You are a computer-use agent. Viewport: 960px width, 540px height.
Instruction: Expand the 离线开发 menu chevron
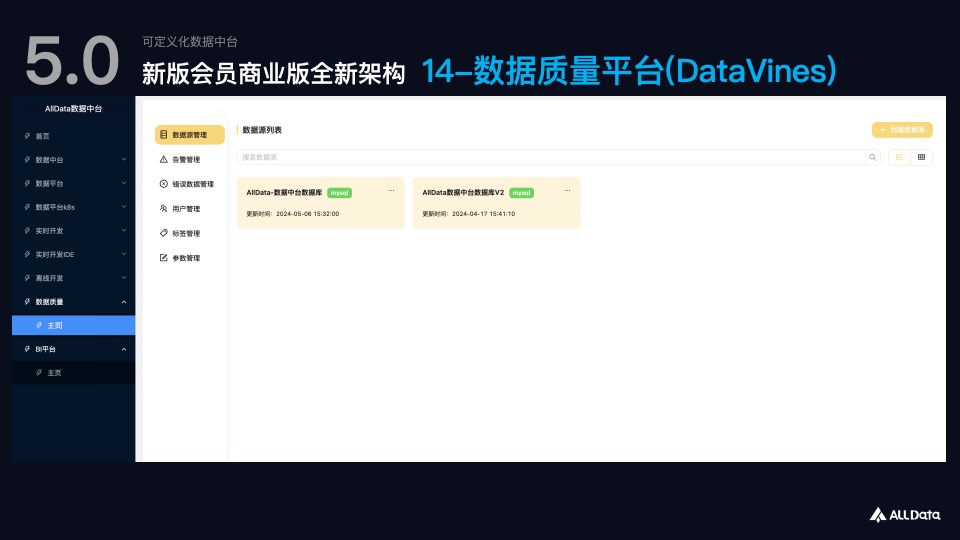click(124, 278)
